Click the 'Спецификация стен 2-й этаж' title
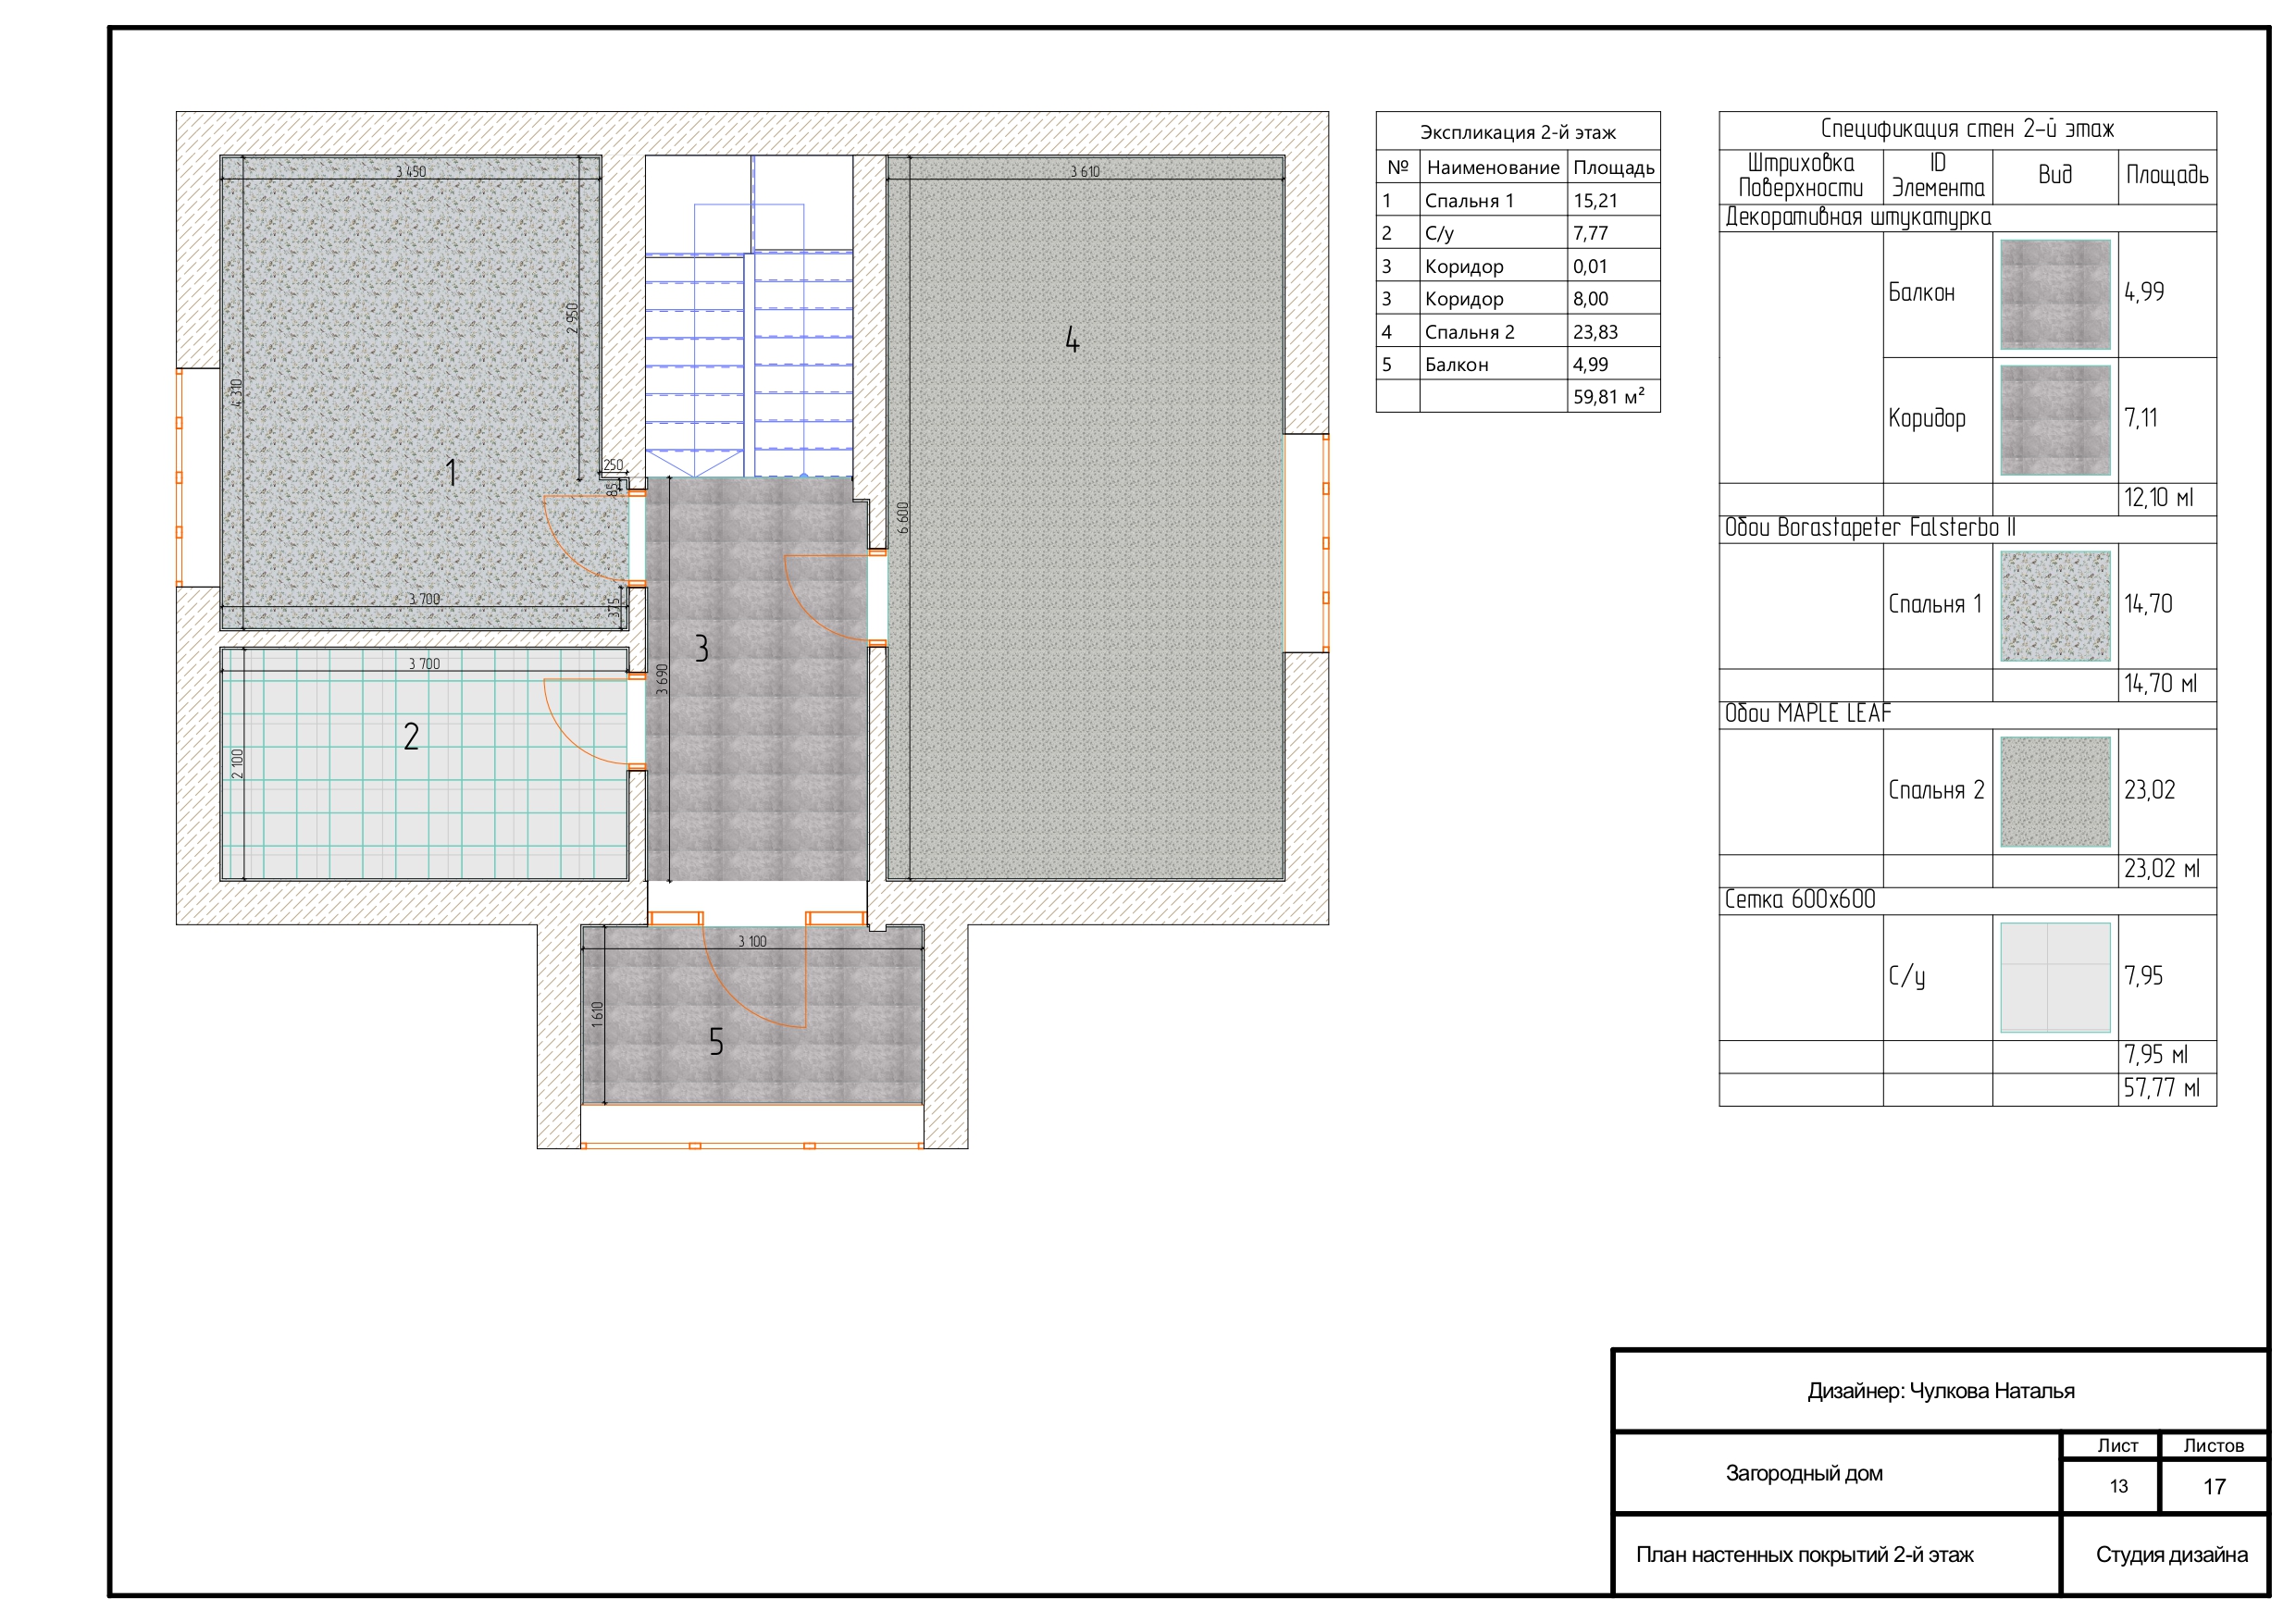 pyautogui.click(x=1966, y=129)
